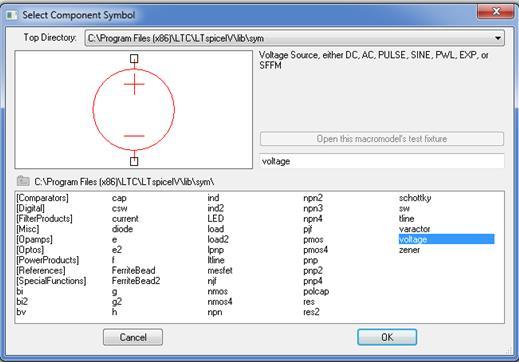Select the nmos component
The image size is (519, 362).
click(218, 291)
